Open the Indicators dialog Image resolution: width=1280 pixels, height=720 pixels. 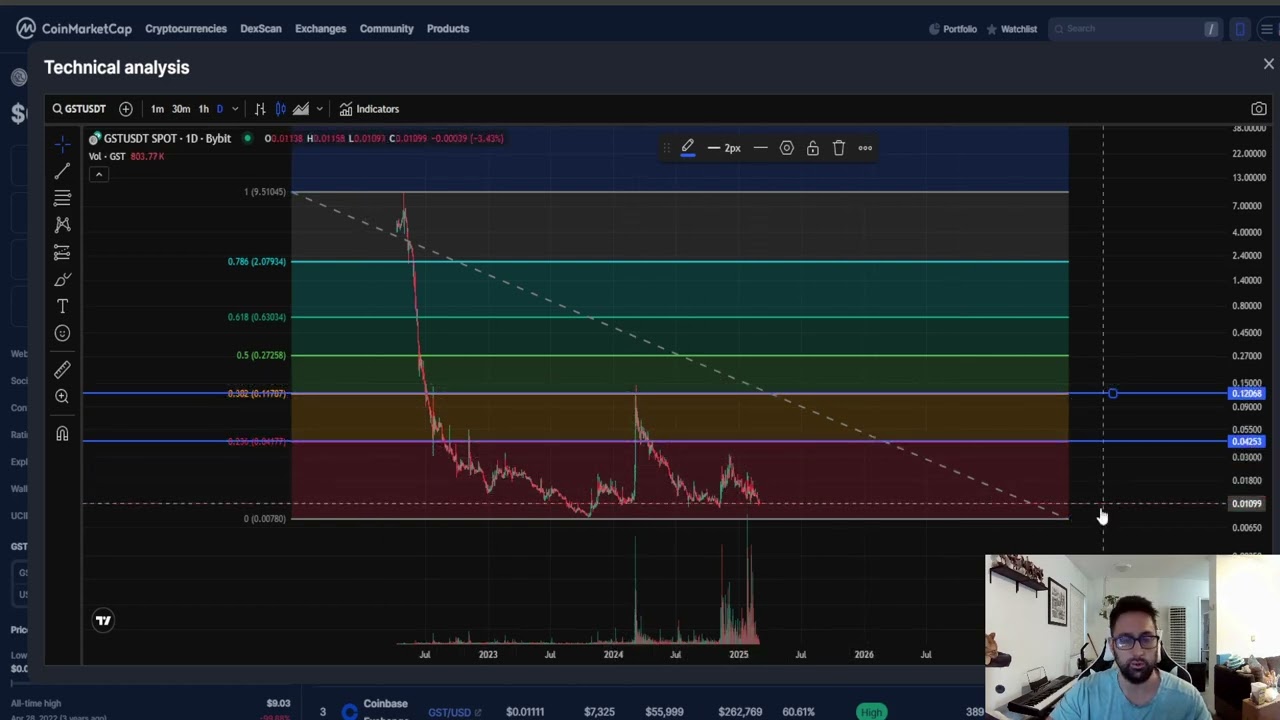point(369,109)
